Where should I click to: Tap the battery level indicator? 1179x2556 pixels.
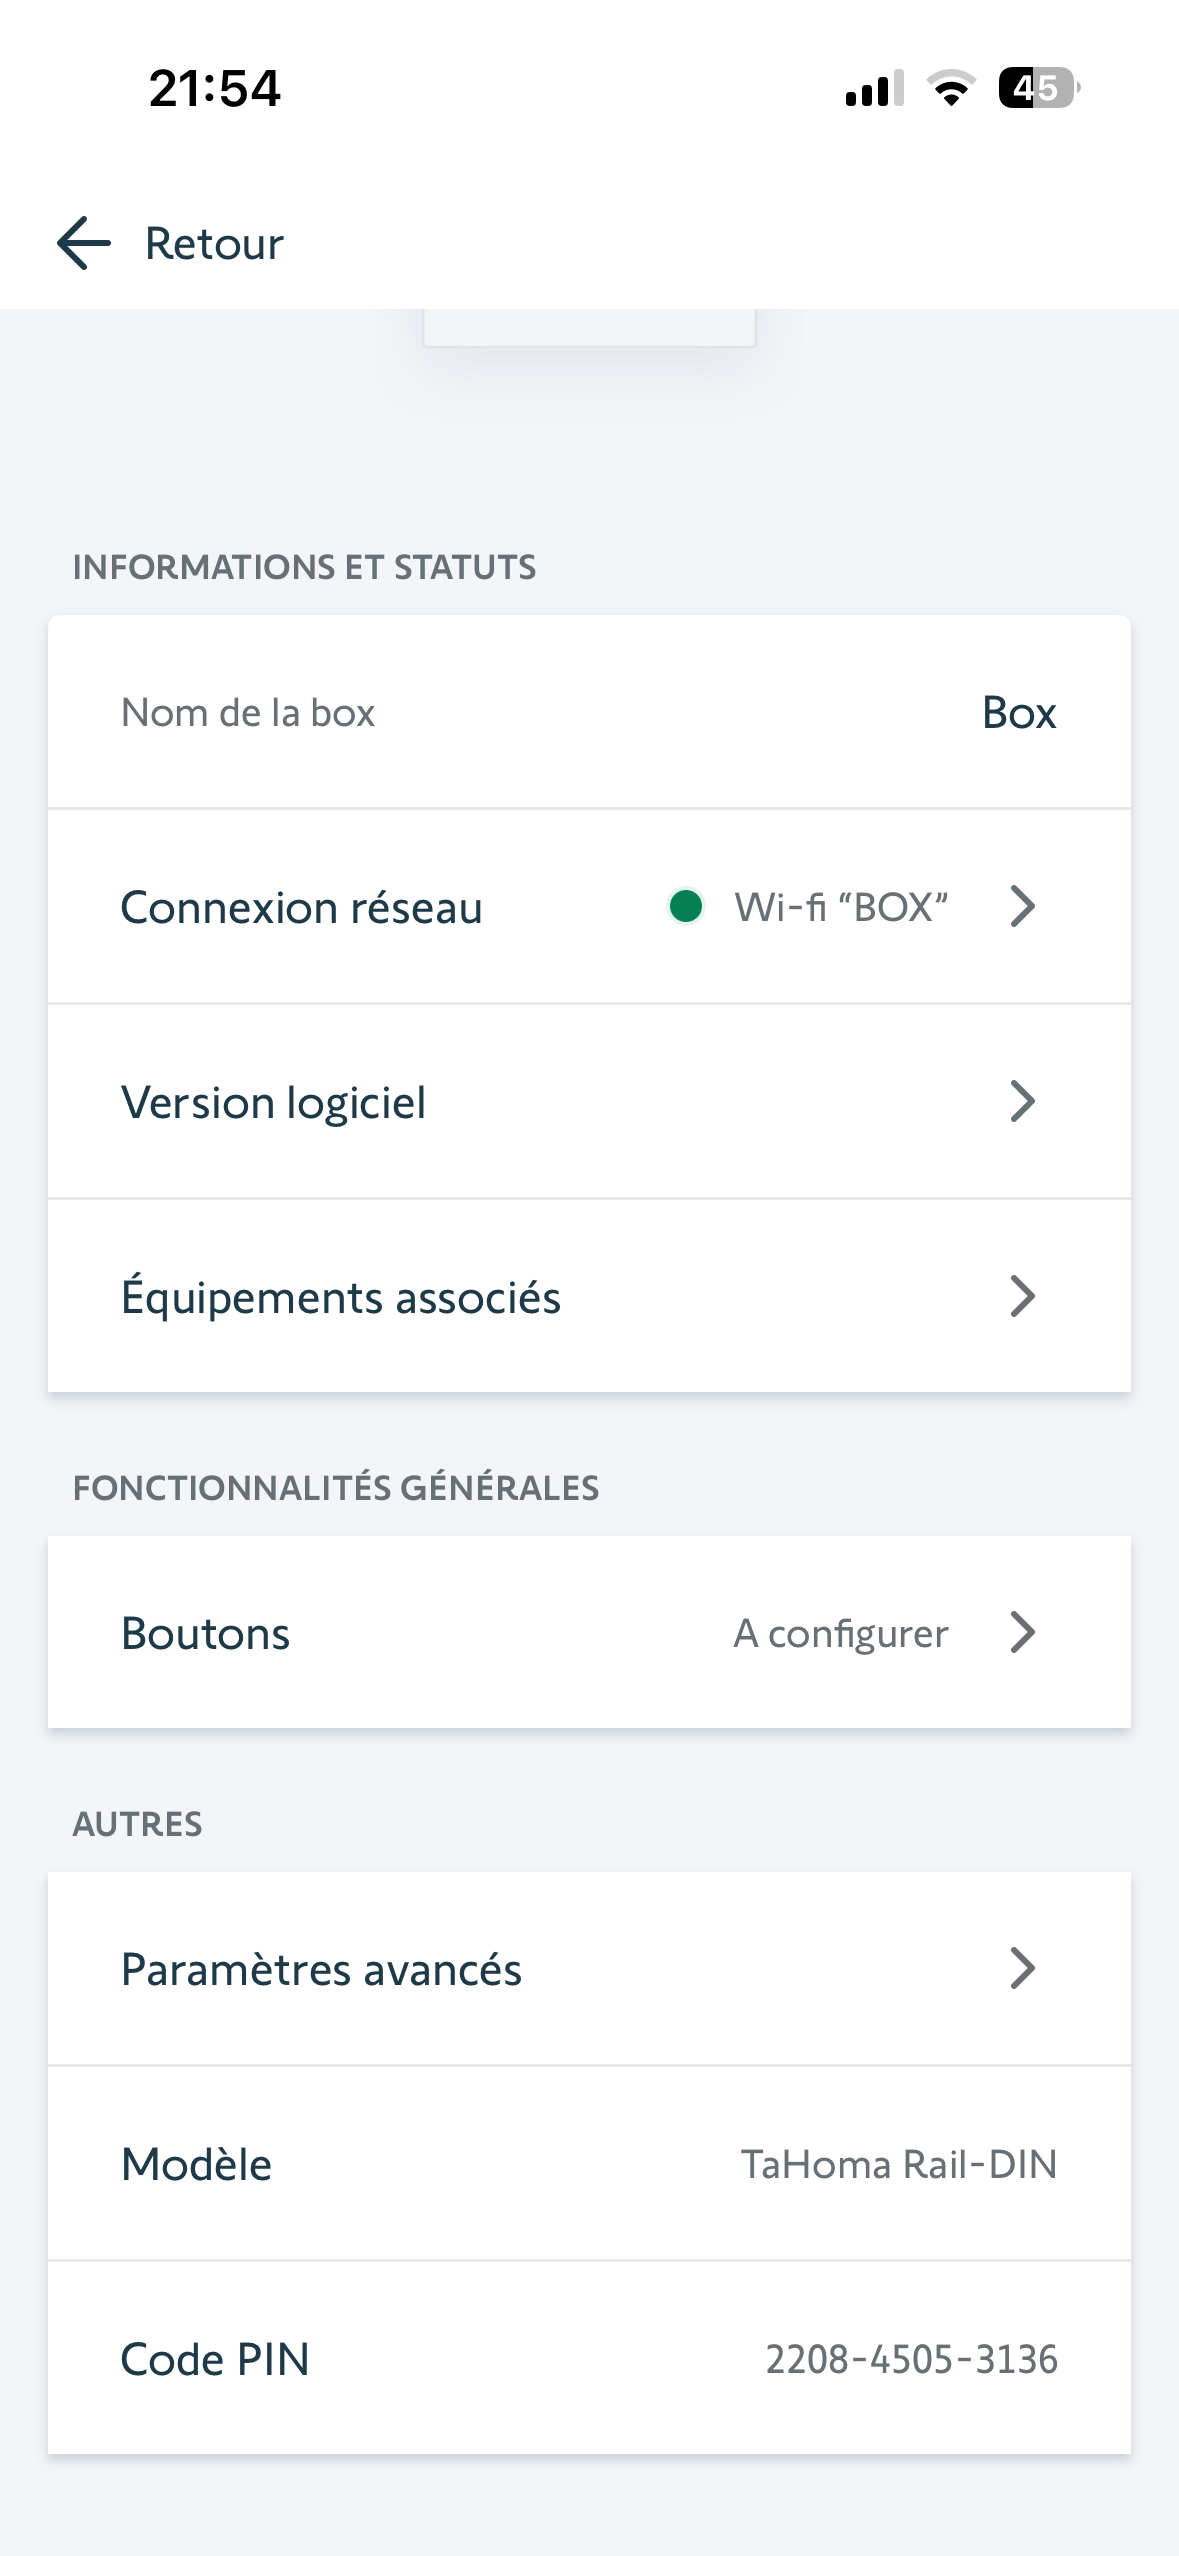pyautogui.click(x=1038, y=88)
